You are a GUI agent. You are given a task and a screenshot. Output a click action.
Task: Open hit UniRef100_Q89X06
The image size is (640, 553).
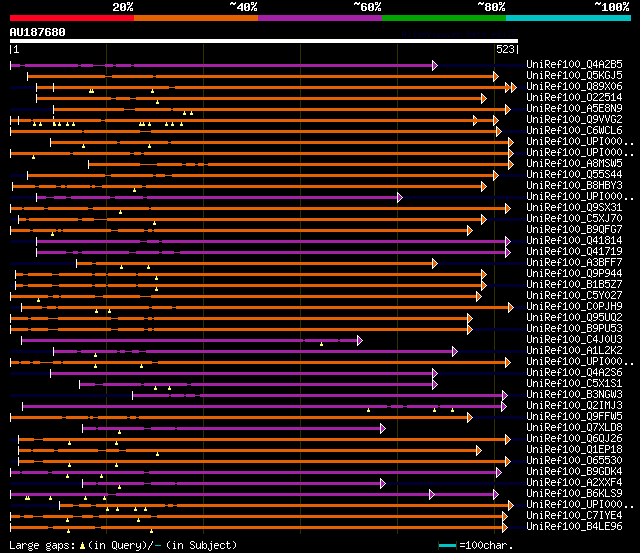(x=574, y=86)
